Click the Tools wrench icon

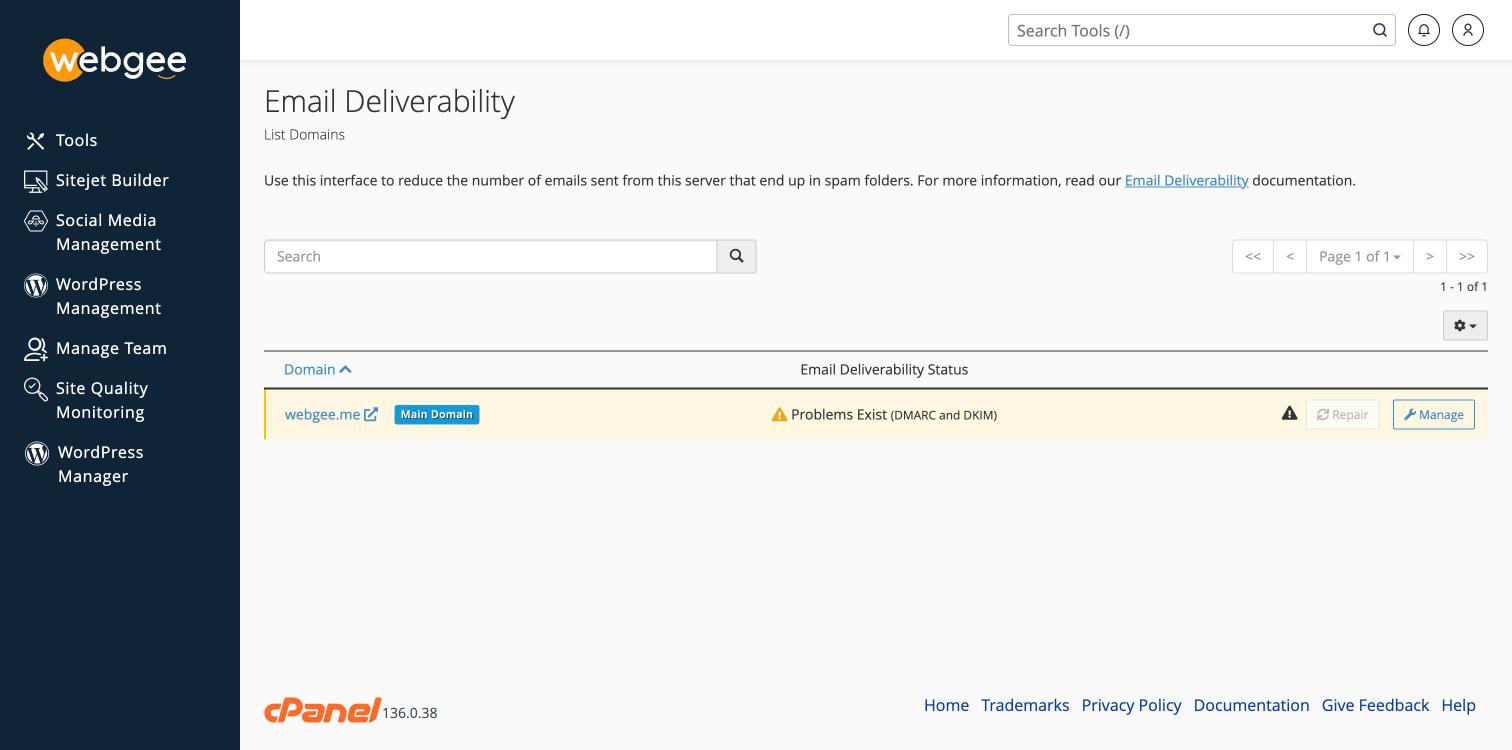pos(36,141)
